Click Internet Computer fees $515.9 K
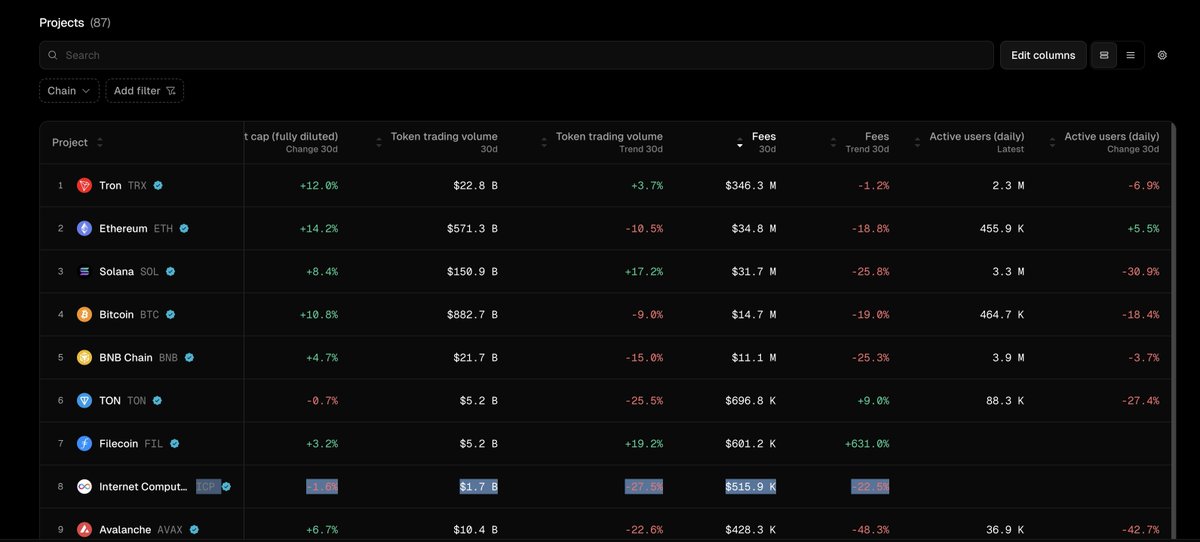 point(750,486)
